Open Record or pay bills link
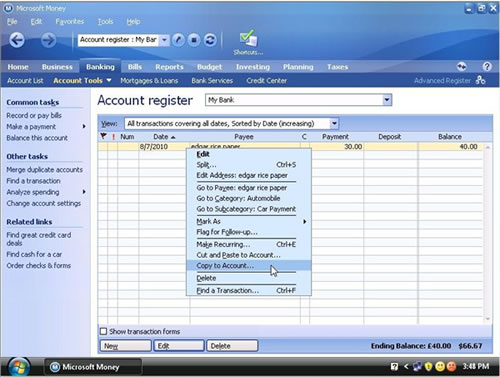 click(34, 116)
